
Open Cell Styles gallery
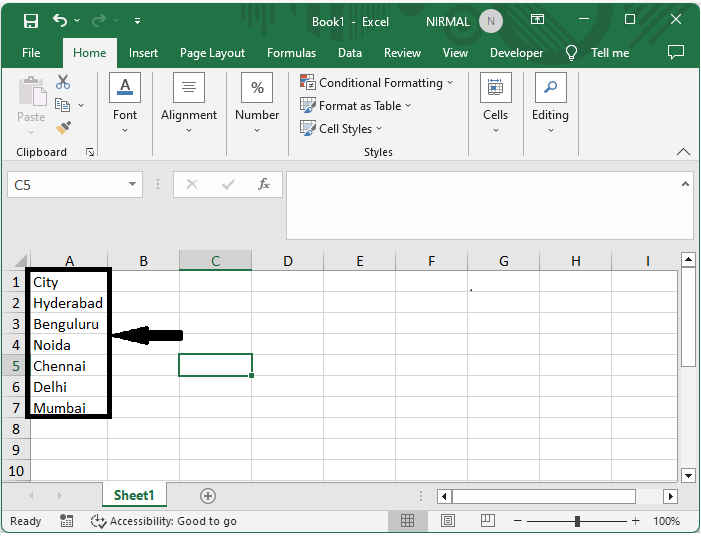click(341, 129)
